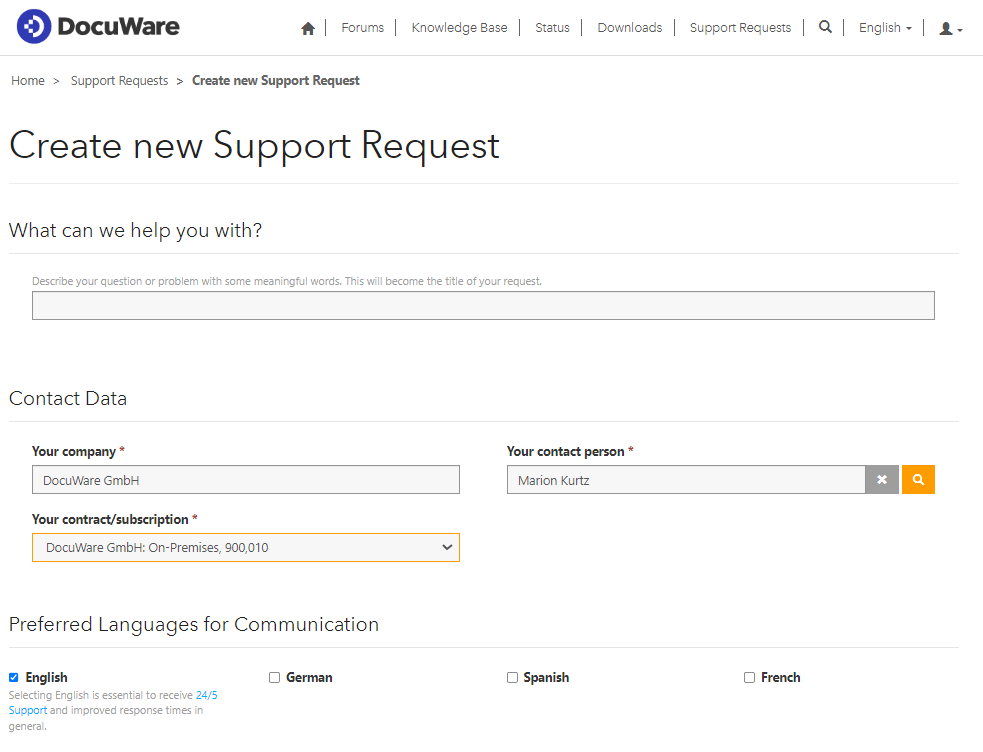Open the Knowledge Base page
Screen dimensions: 983x752
click(459, 27)
